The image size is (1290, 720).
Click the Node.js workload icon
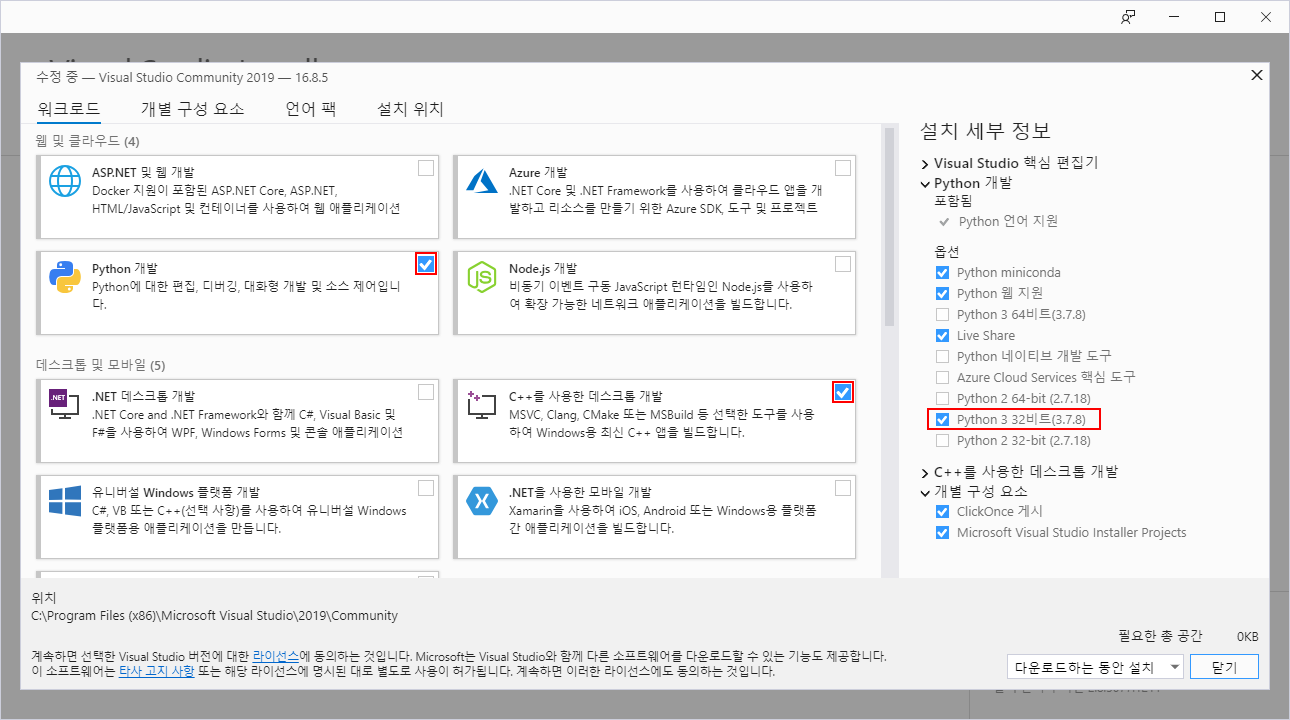tap(482, 277)
